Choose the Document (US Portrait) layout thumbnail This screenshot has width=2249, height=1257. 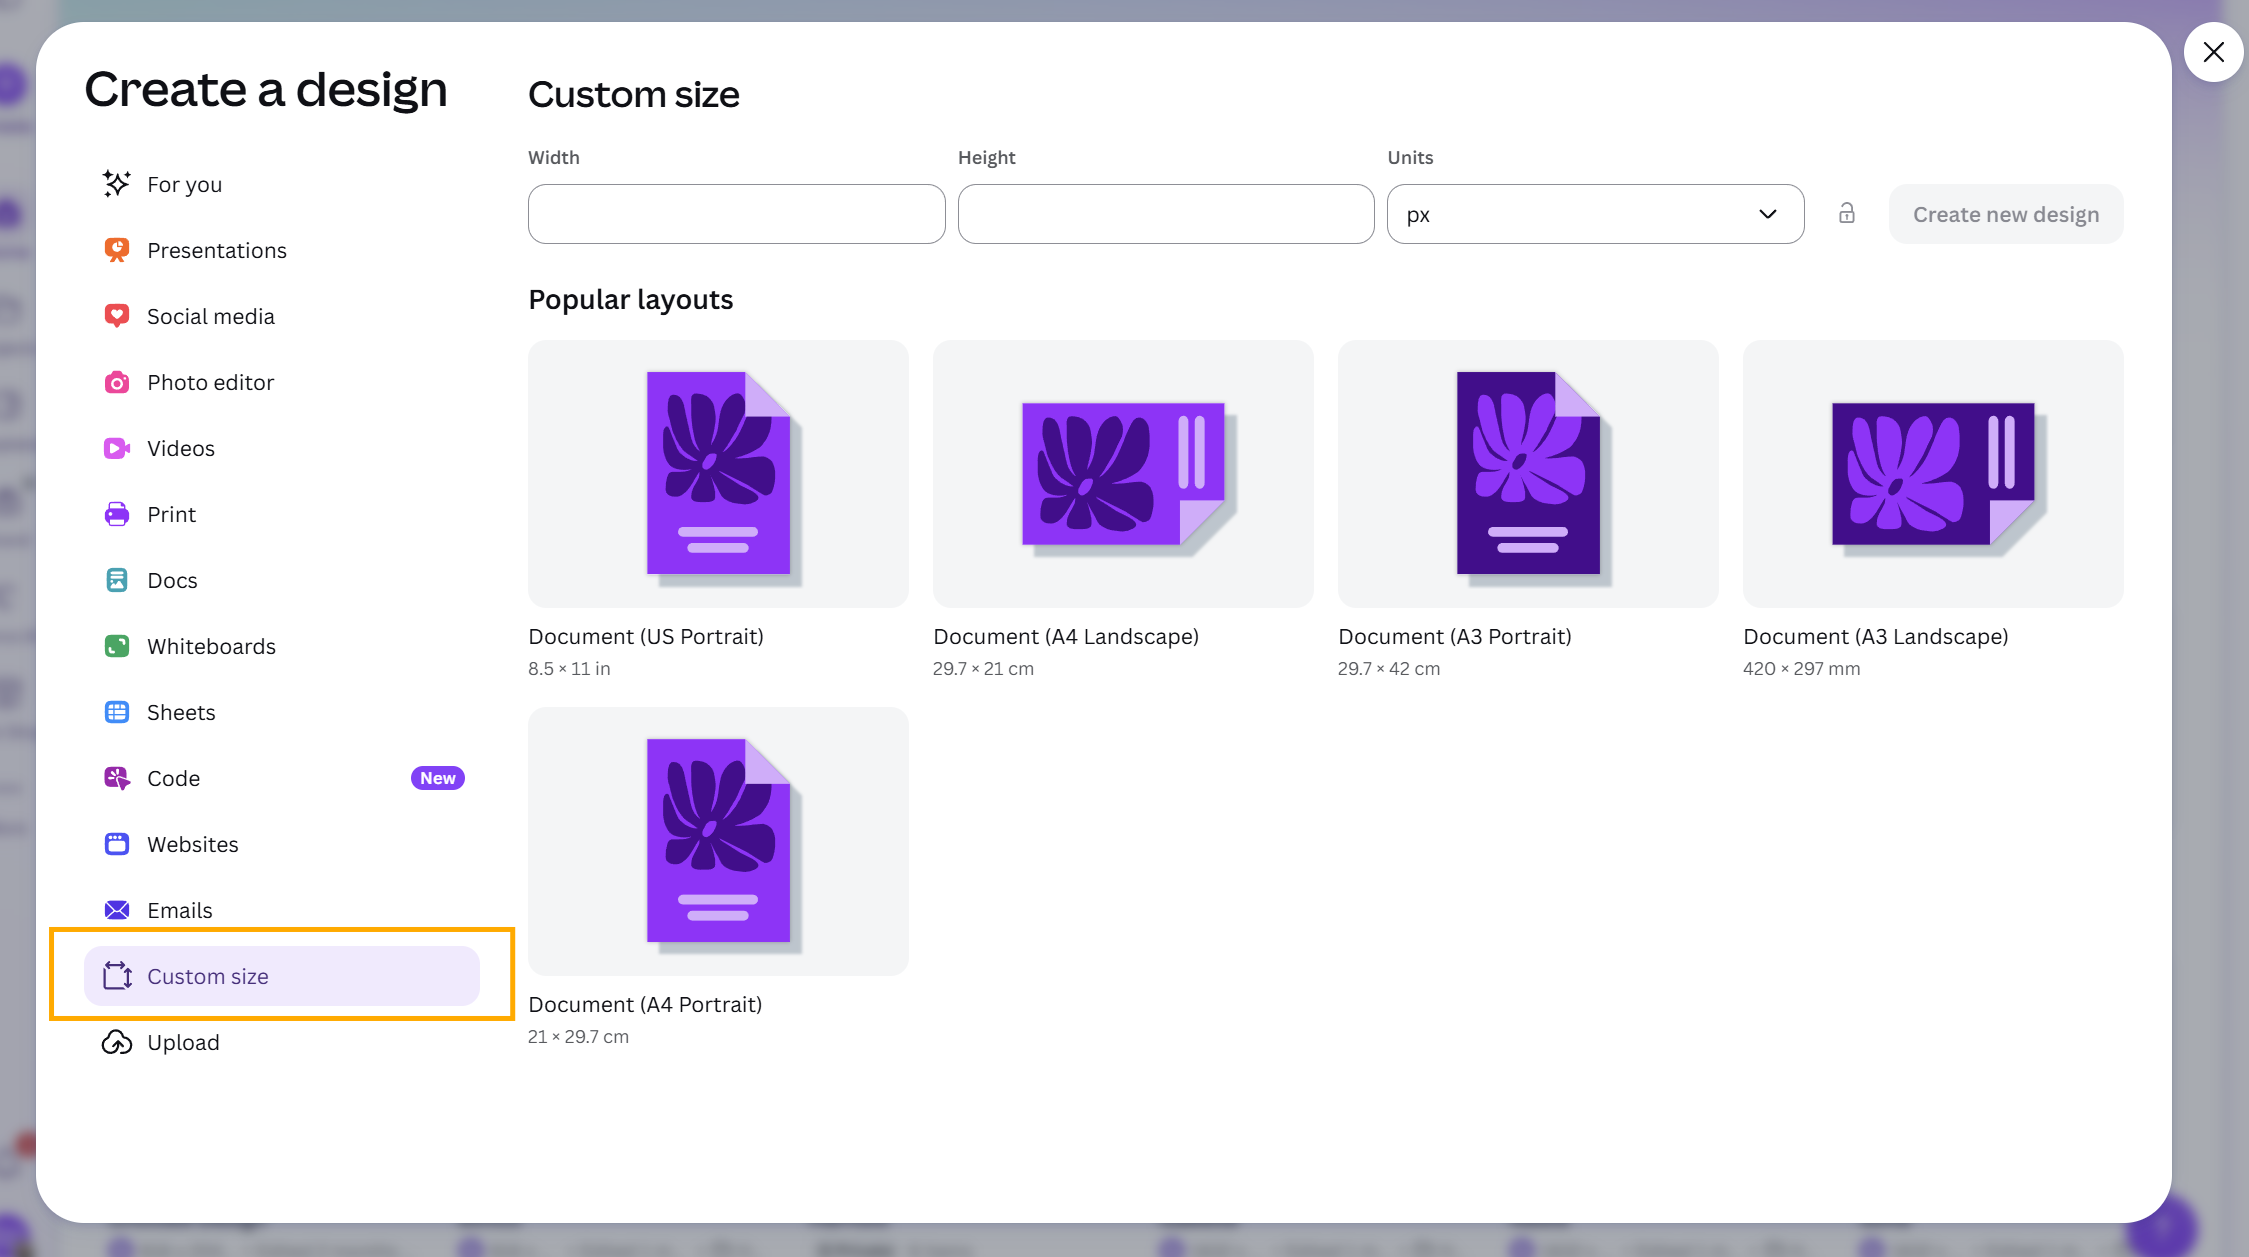[x=718, y=474]
